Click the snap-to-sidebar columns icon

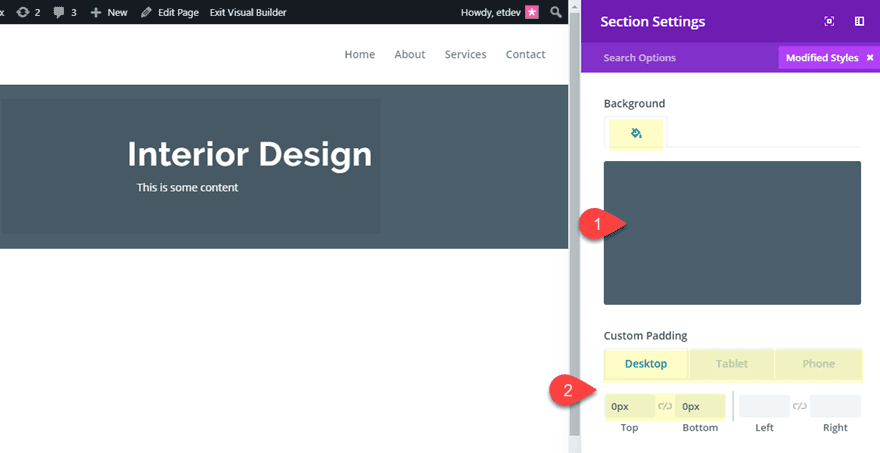[x=859, y=22]
